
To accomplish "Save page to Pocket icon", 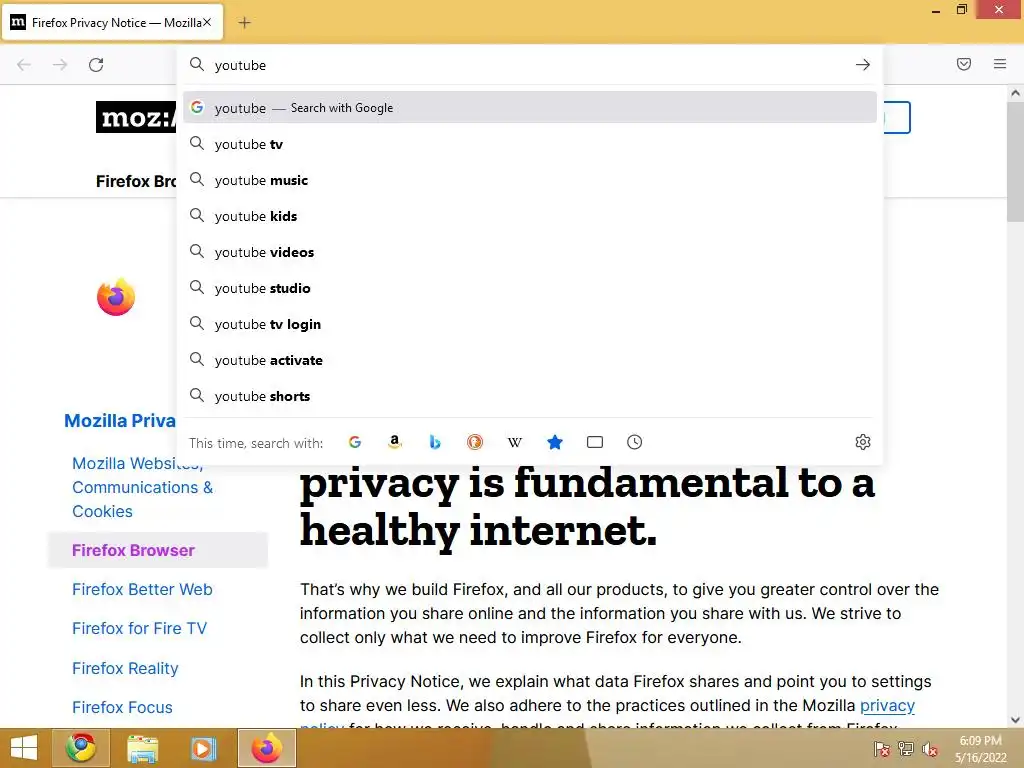I will [x=964, y=64].
